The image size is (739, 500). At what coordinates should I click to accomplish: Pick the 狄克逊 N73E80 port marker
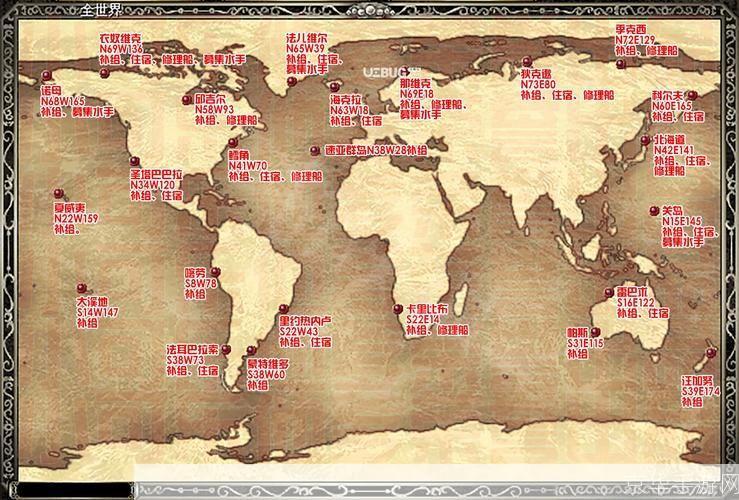pyautogui.click(x=527, y=61)
